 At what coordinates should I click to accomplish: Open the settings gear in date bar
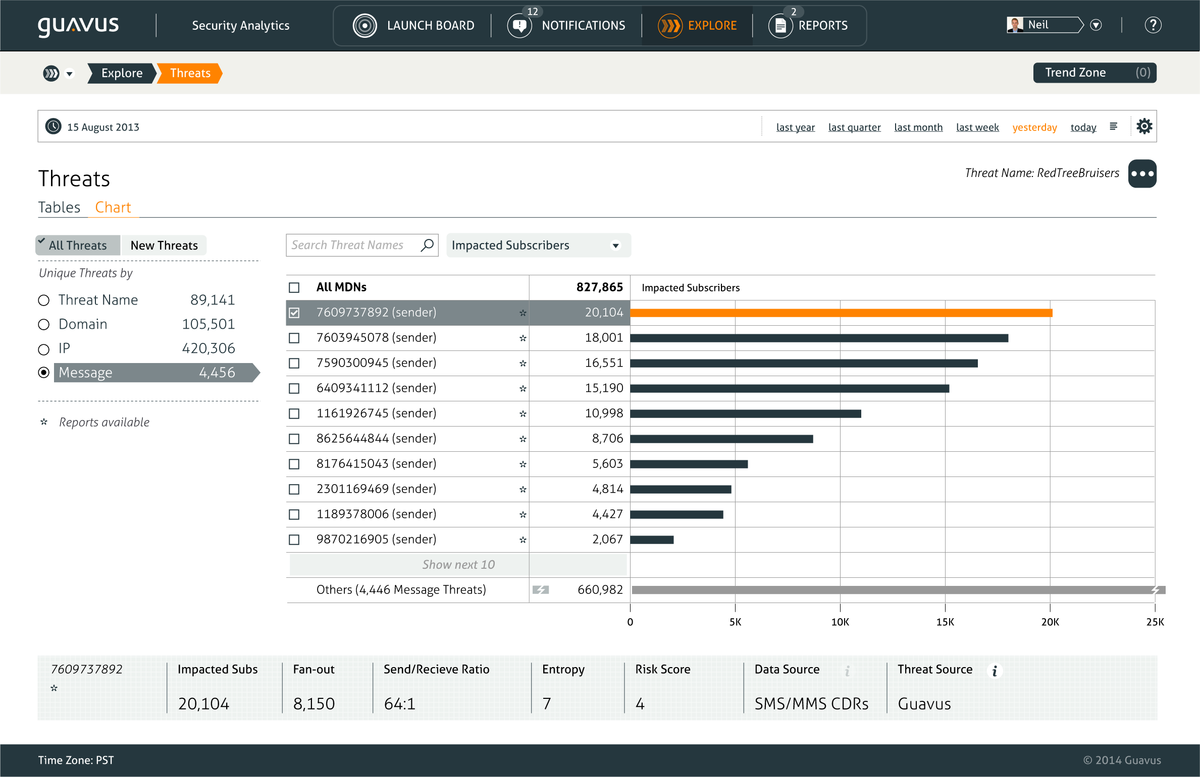(1144, 127)
